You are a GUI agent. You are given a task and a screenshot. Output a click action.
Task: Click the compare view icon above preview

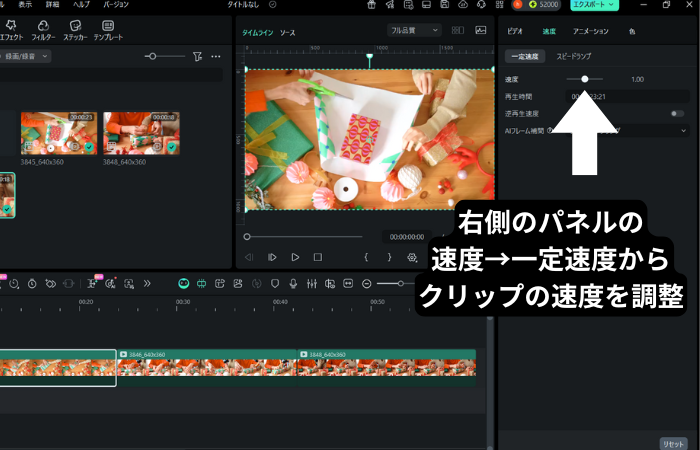pos(458,30)
